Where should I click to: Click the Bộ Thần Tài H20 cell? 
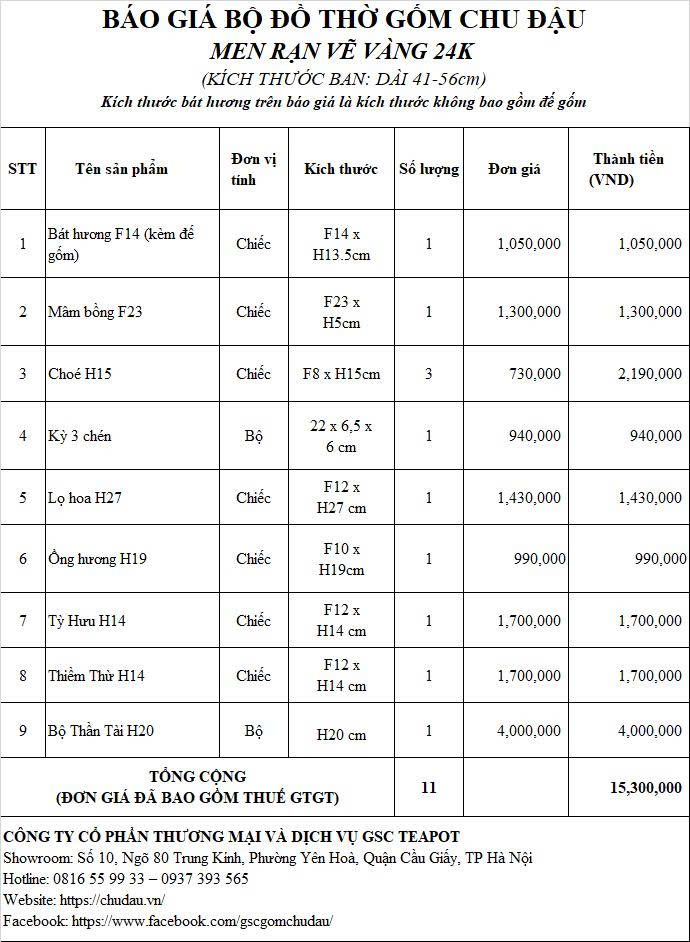click(x=132, y=731)
